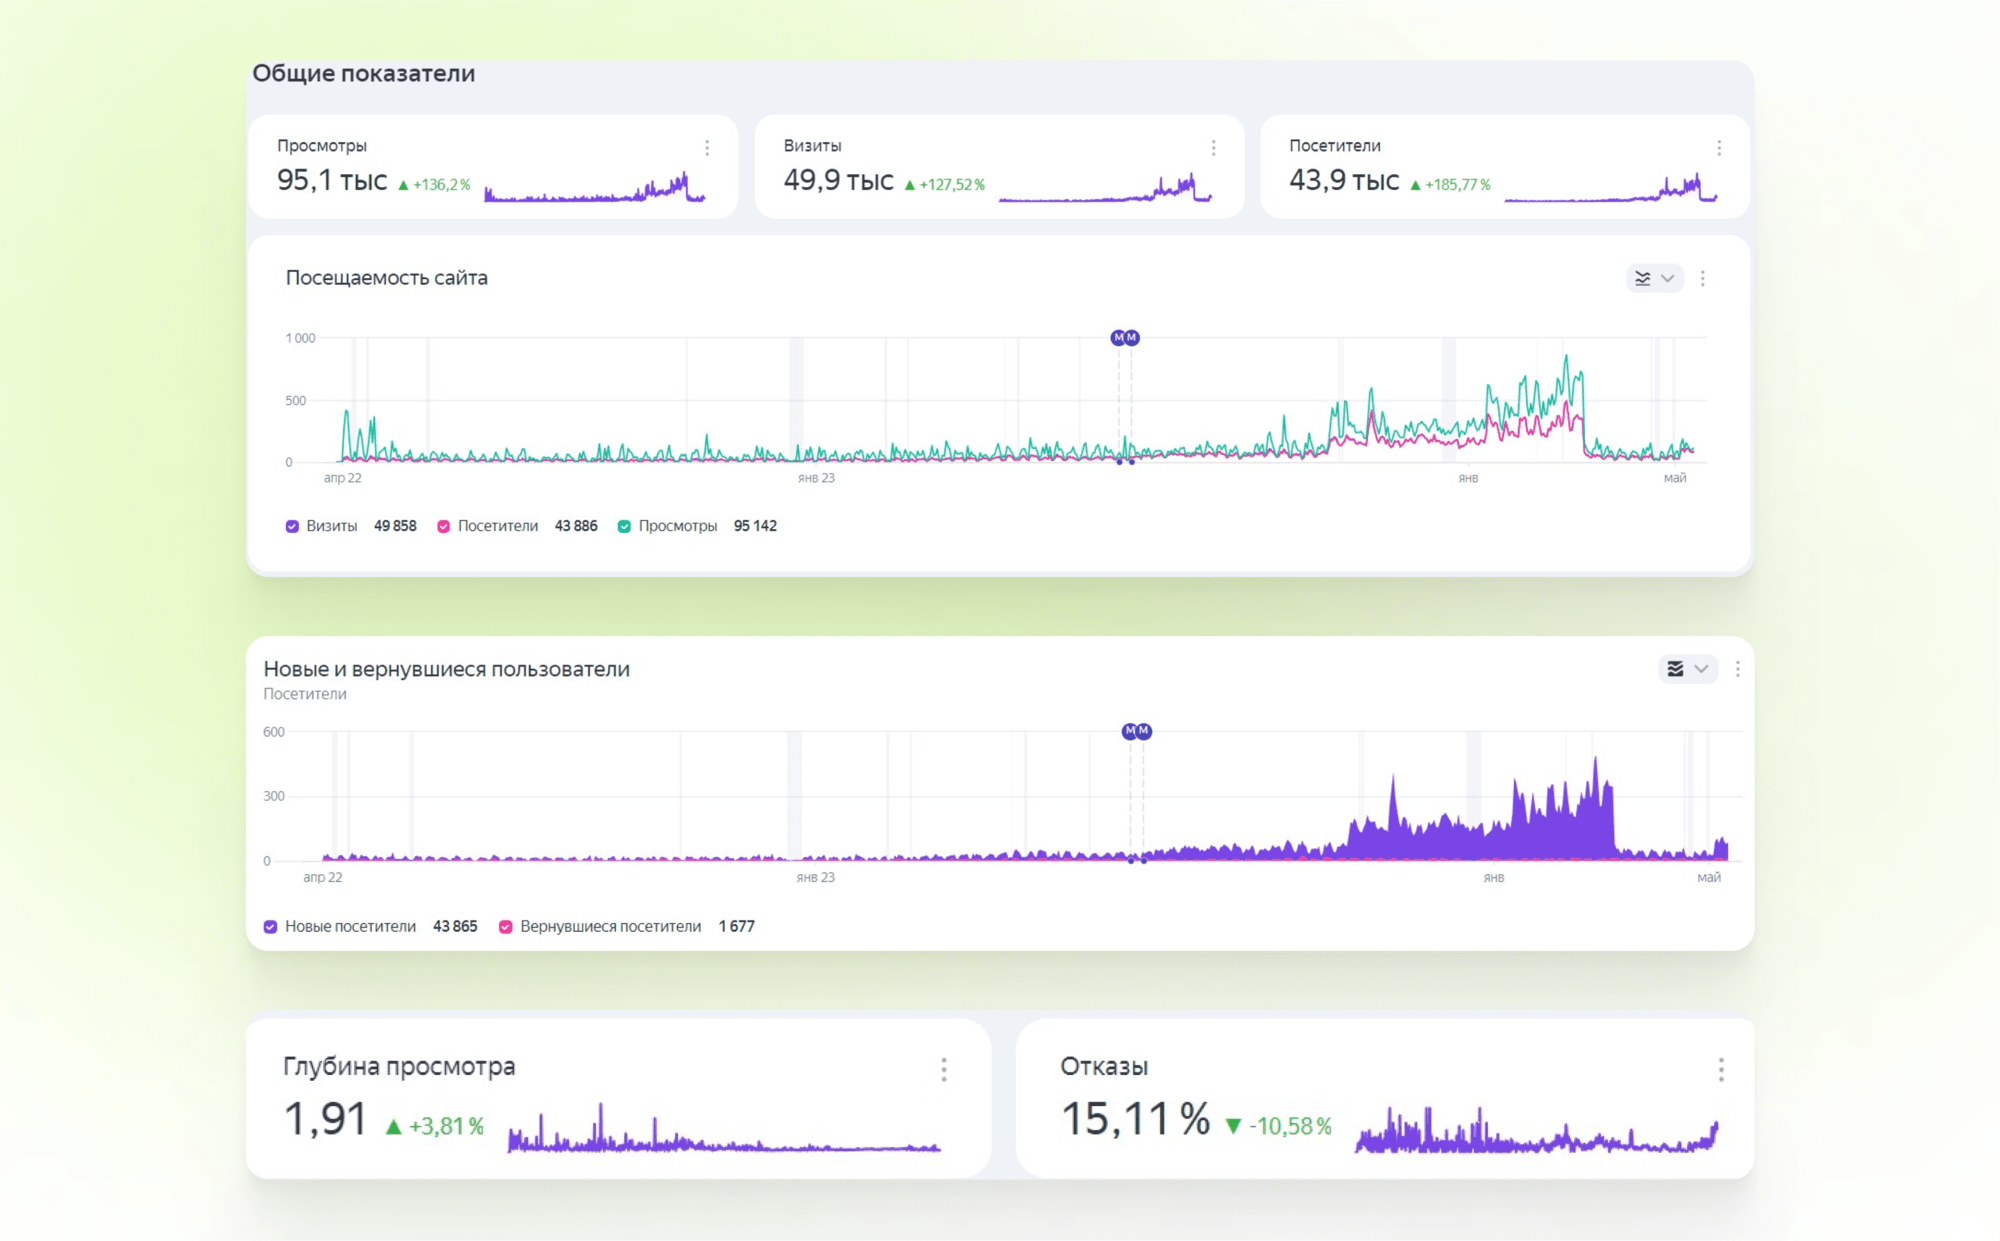
Task: Open the Посещаемость сайта chart options menu
Action: coord(1703,278)
